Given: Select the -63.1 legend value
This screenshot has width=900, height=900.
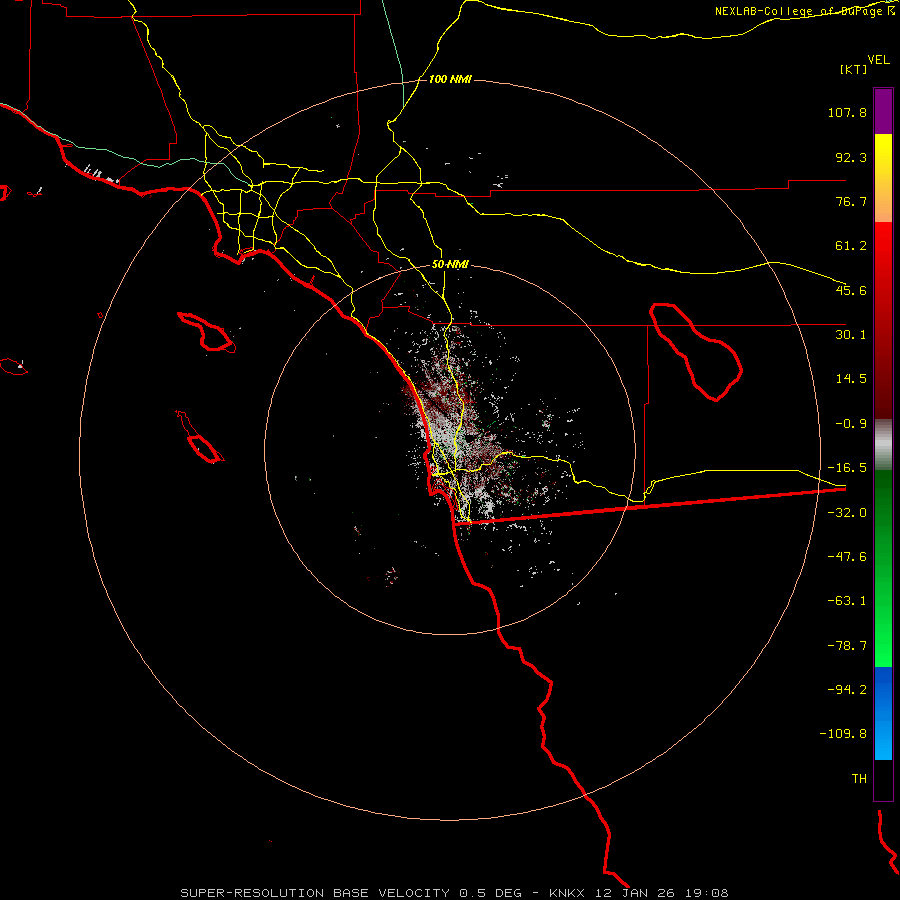Looking at the screenshot, I should 847,601.
